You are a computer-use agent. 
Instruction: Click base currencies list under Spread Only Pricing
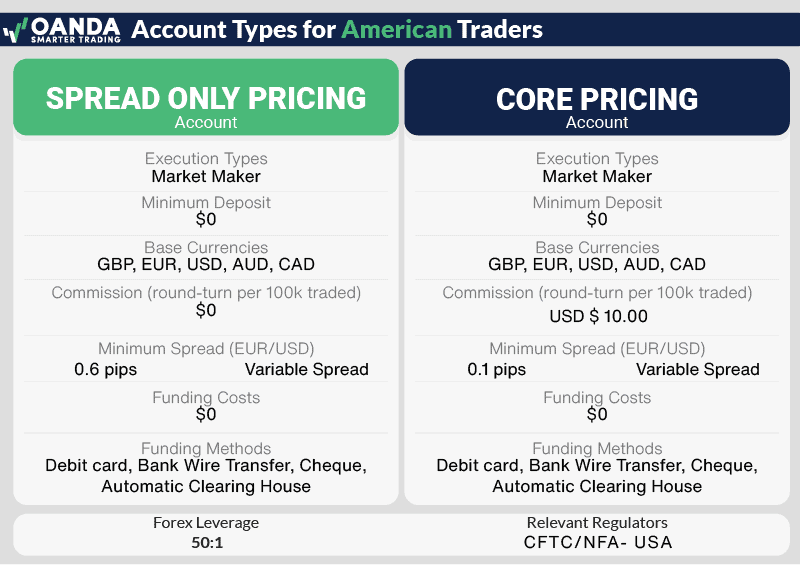206,265
